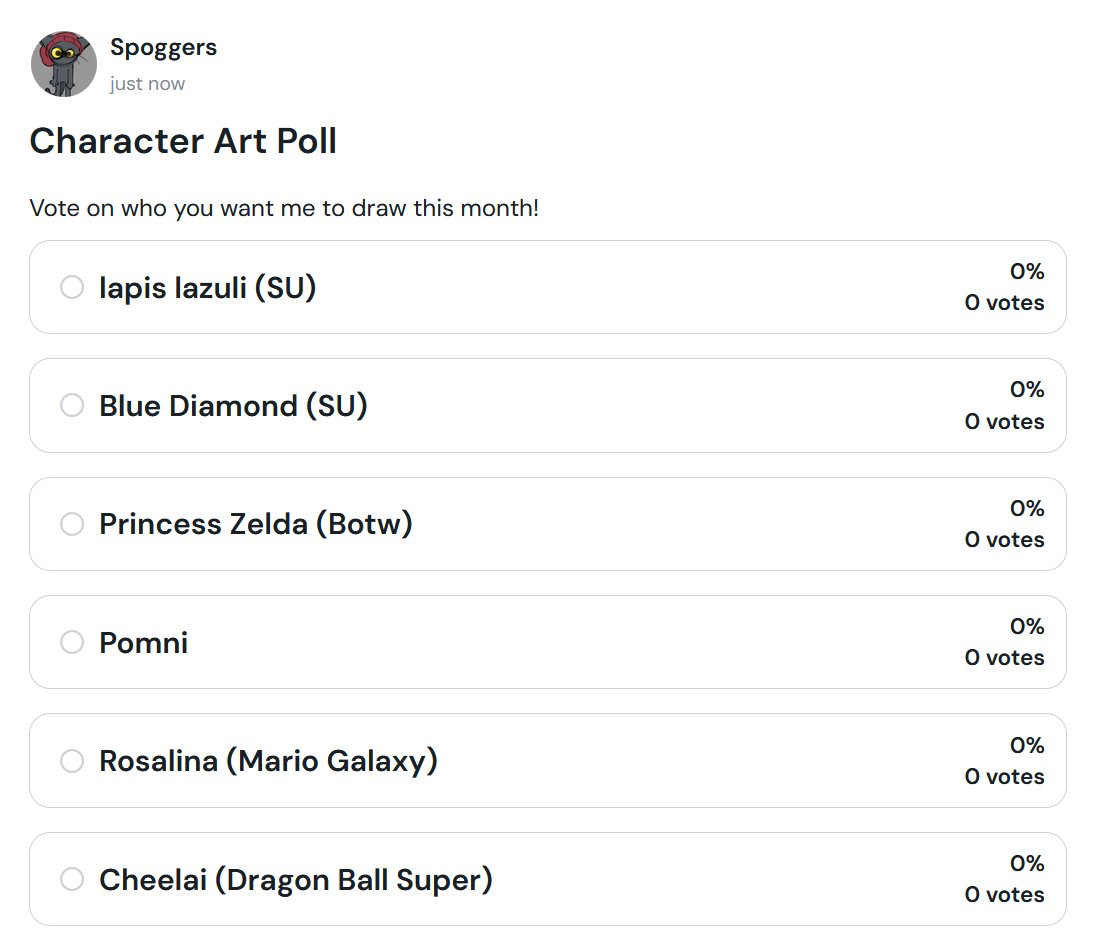Click the 'Rosalina (Mario Galaxy)' option text
Viewport: 1093px width, 942px height.
(x=268, y=761)
